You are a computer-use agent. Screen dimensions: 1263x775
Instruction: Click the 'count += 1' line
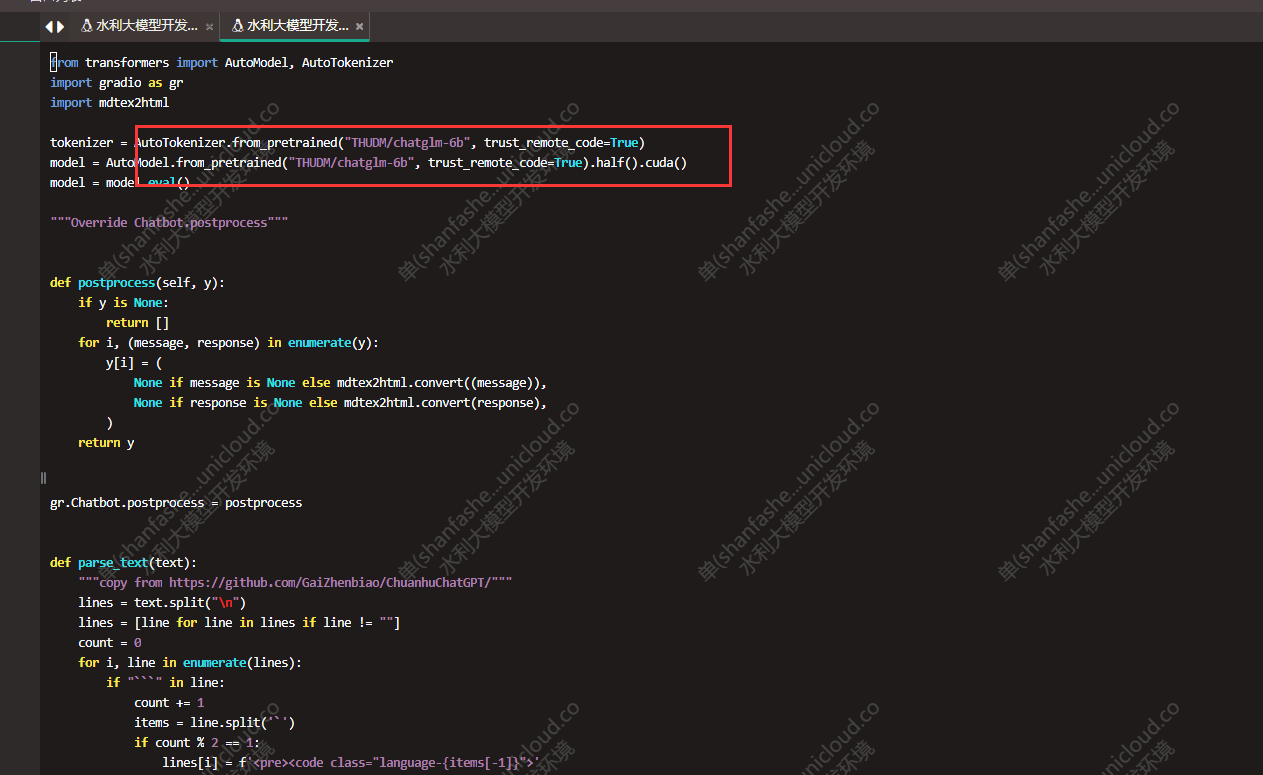(x=169, y=702)
